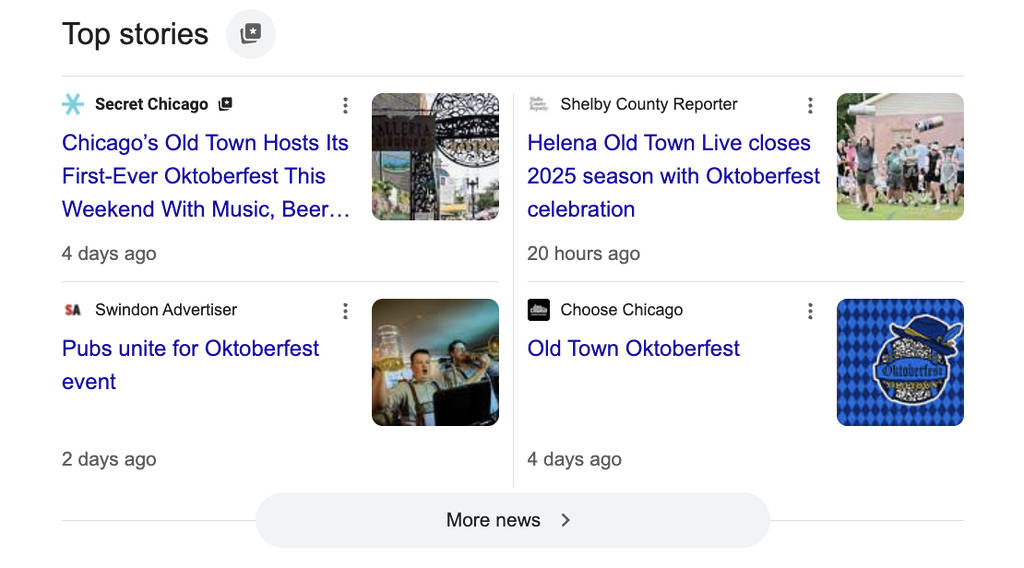Read the Pubs unite for Oktoberfest article
Screen dimensions: 1024x568
point(190,364)
